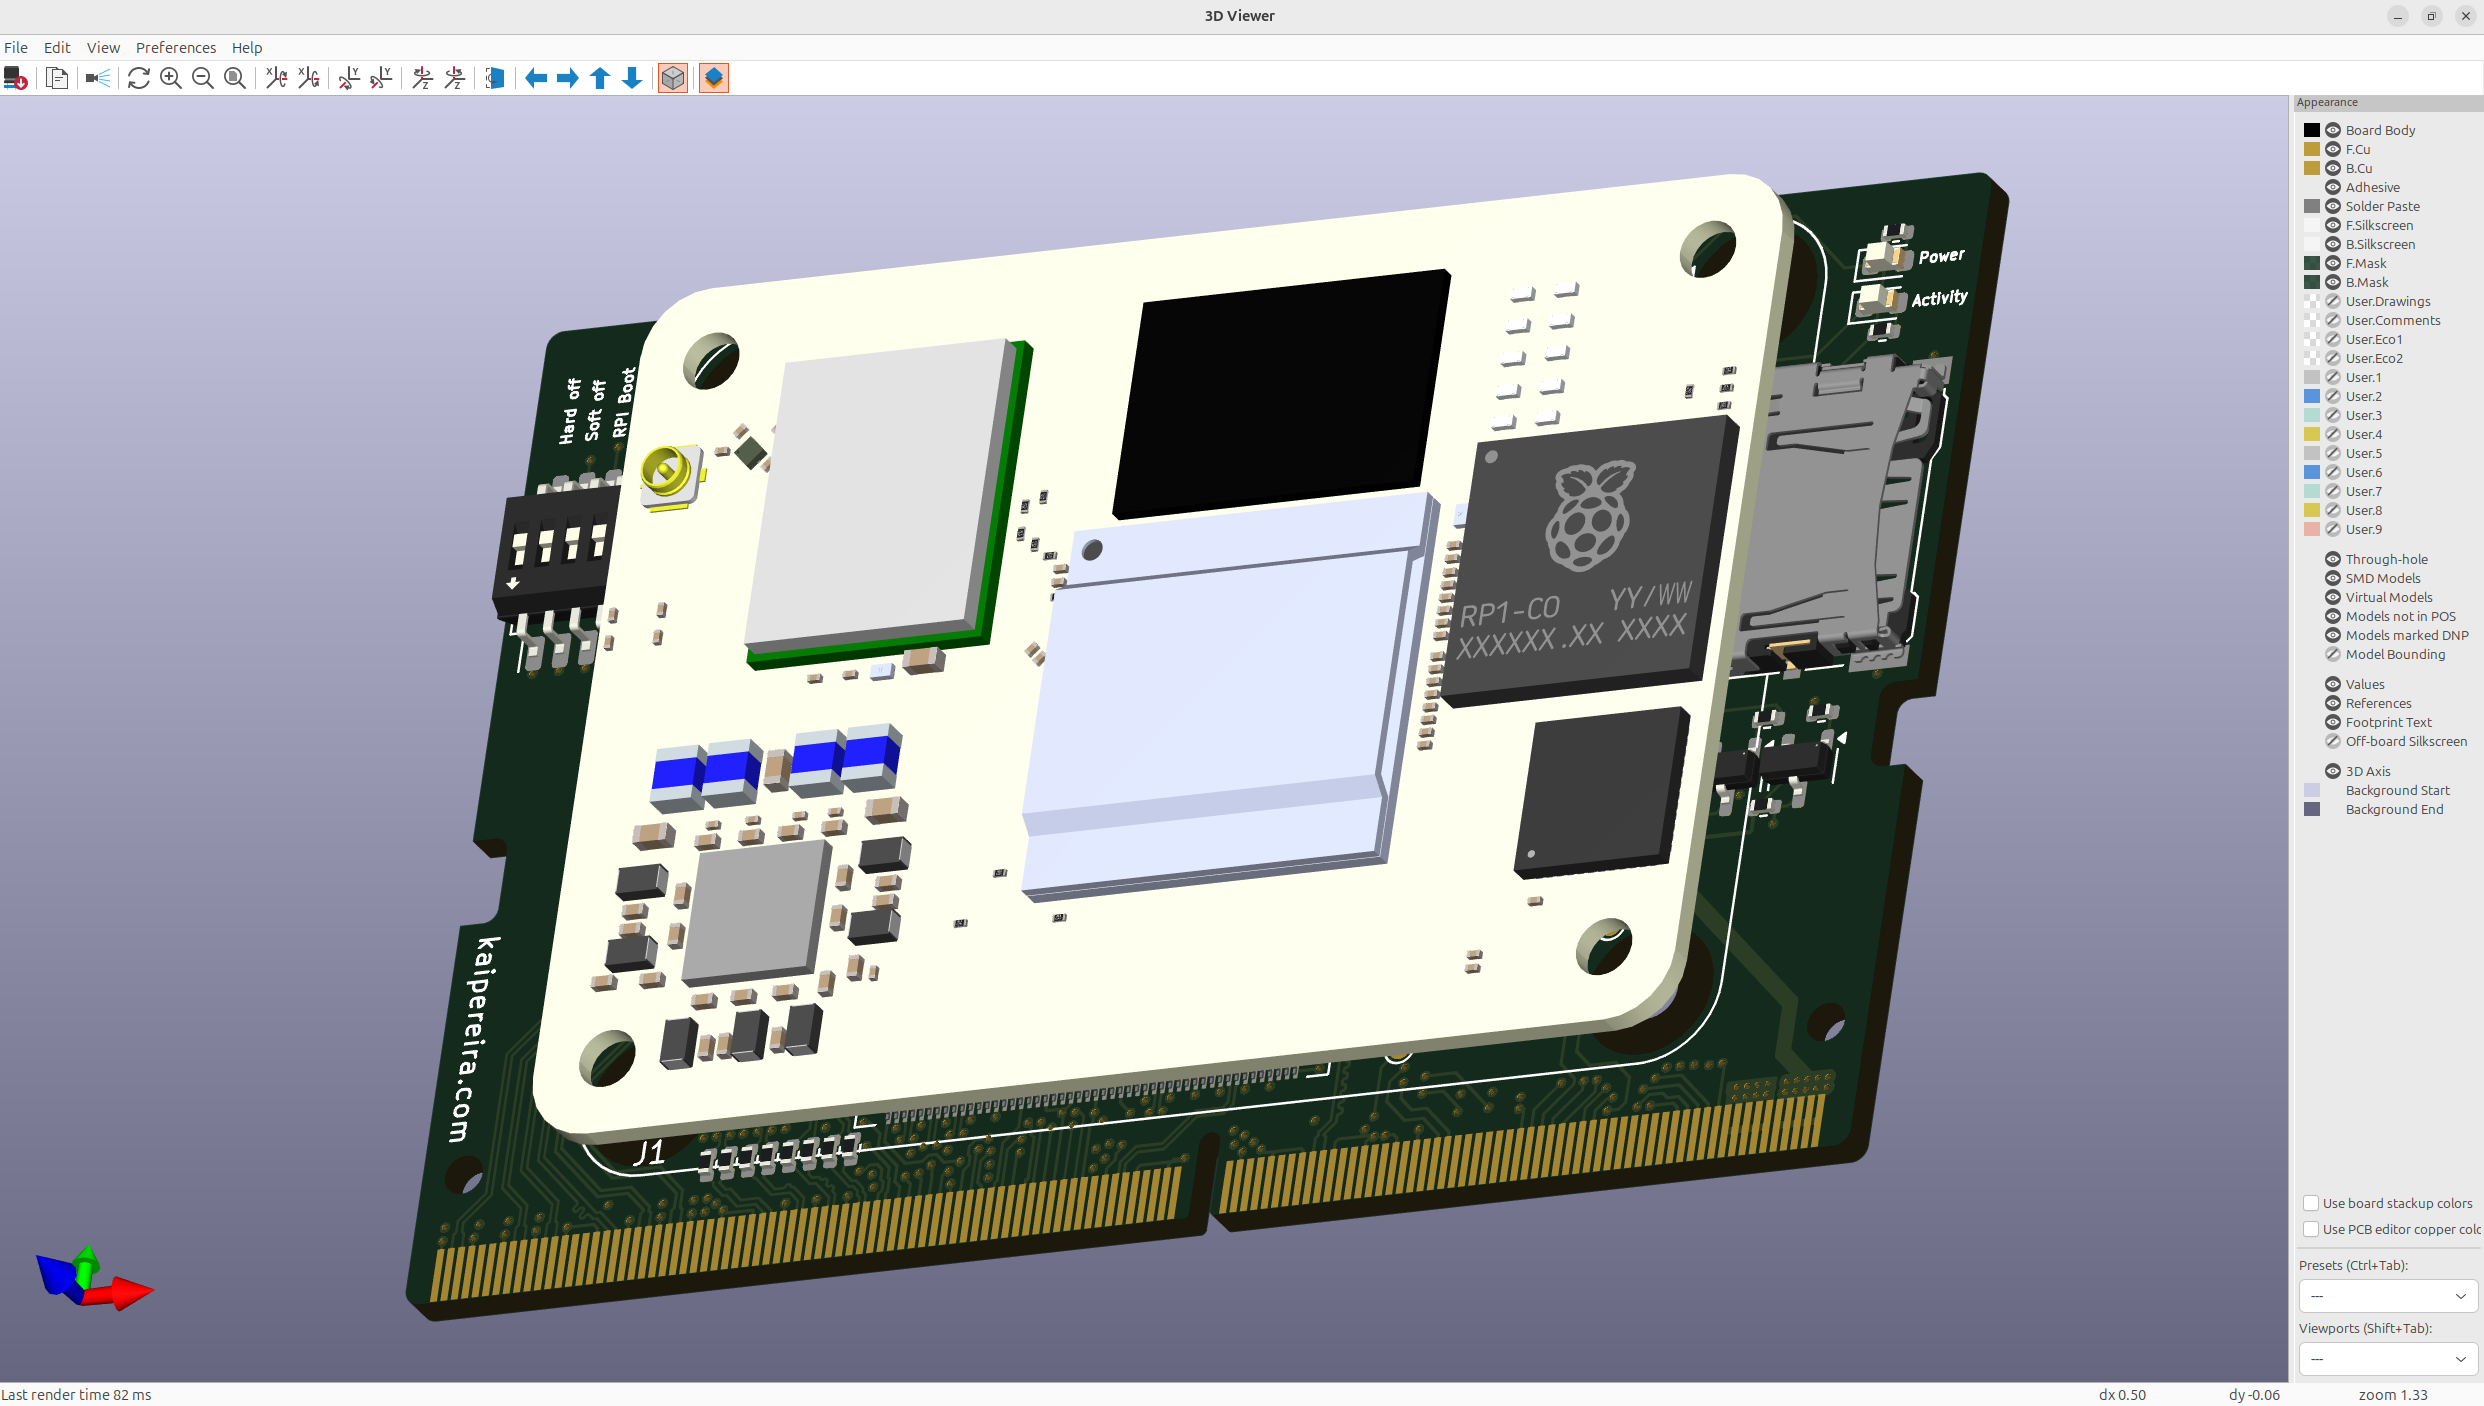Image resolution: width=2484 pixels, height=1406 pixels.
Task: Toggle the appearance manager layers icon
Action: coord(714,78)
